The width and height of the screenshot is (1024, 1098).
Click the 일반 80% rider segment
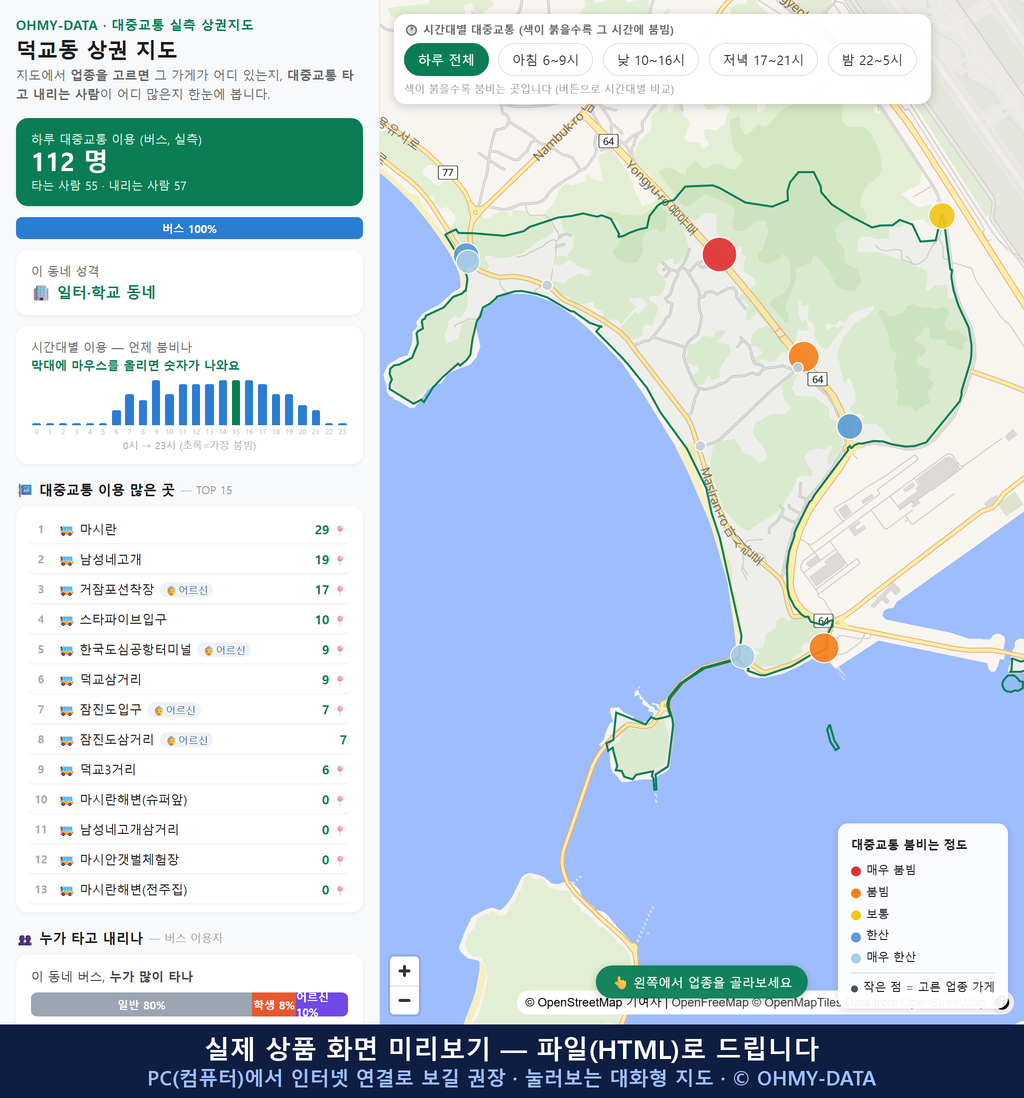coord(141,1005)
